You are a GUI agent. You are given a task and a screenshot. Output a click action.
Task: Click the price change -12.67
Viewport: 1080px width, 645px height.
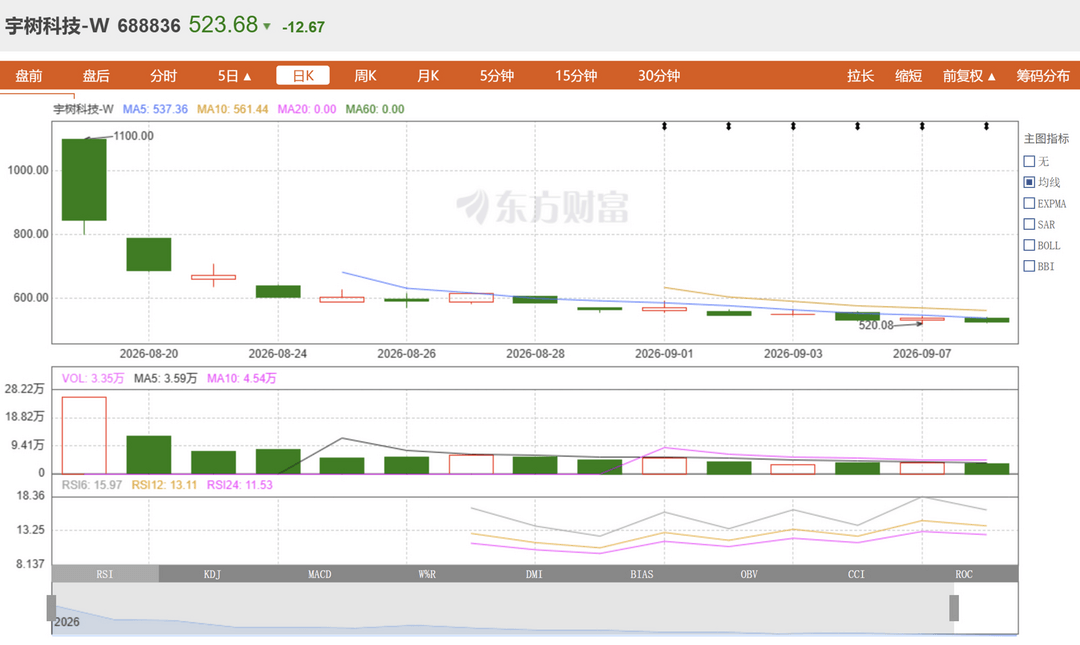pos(303,27)
